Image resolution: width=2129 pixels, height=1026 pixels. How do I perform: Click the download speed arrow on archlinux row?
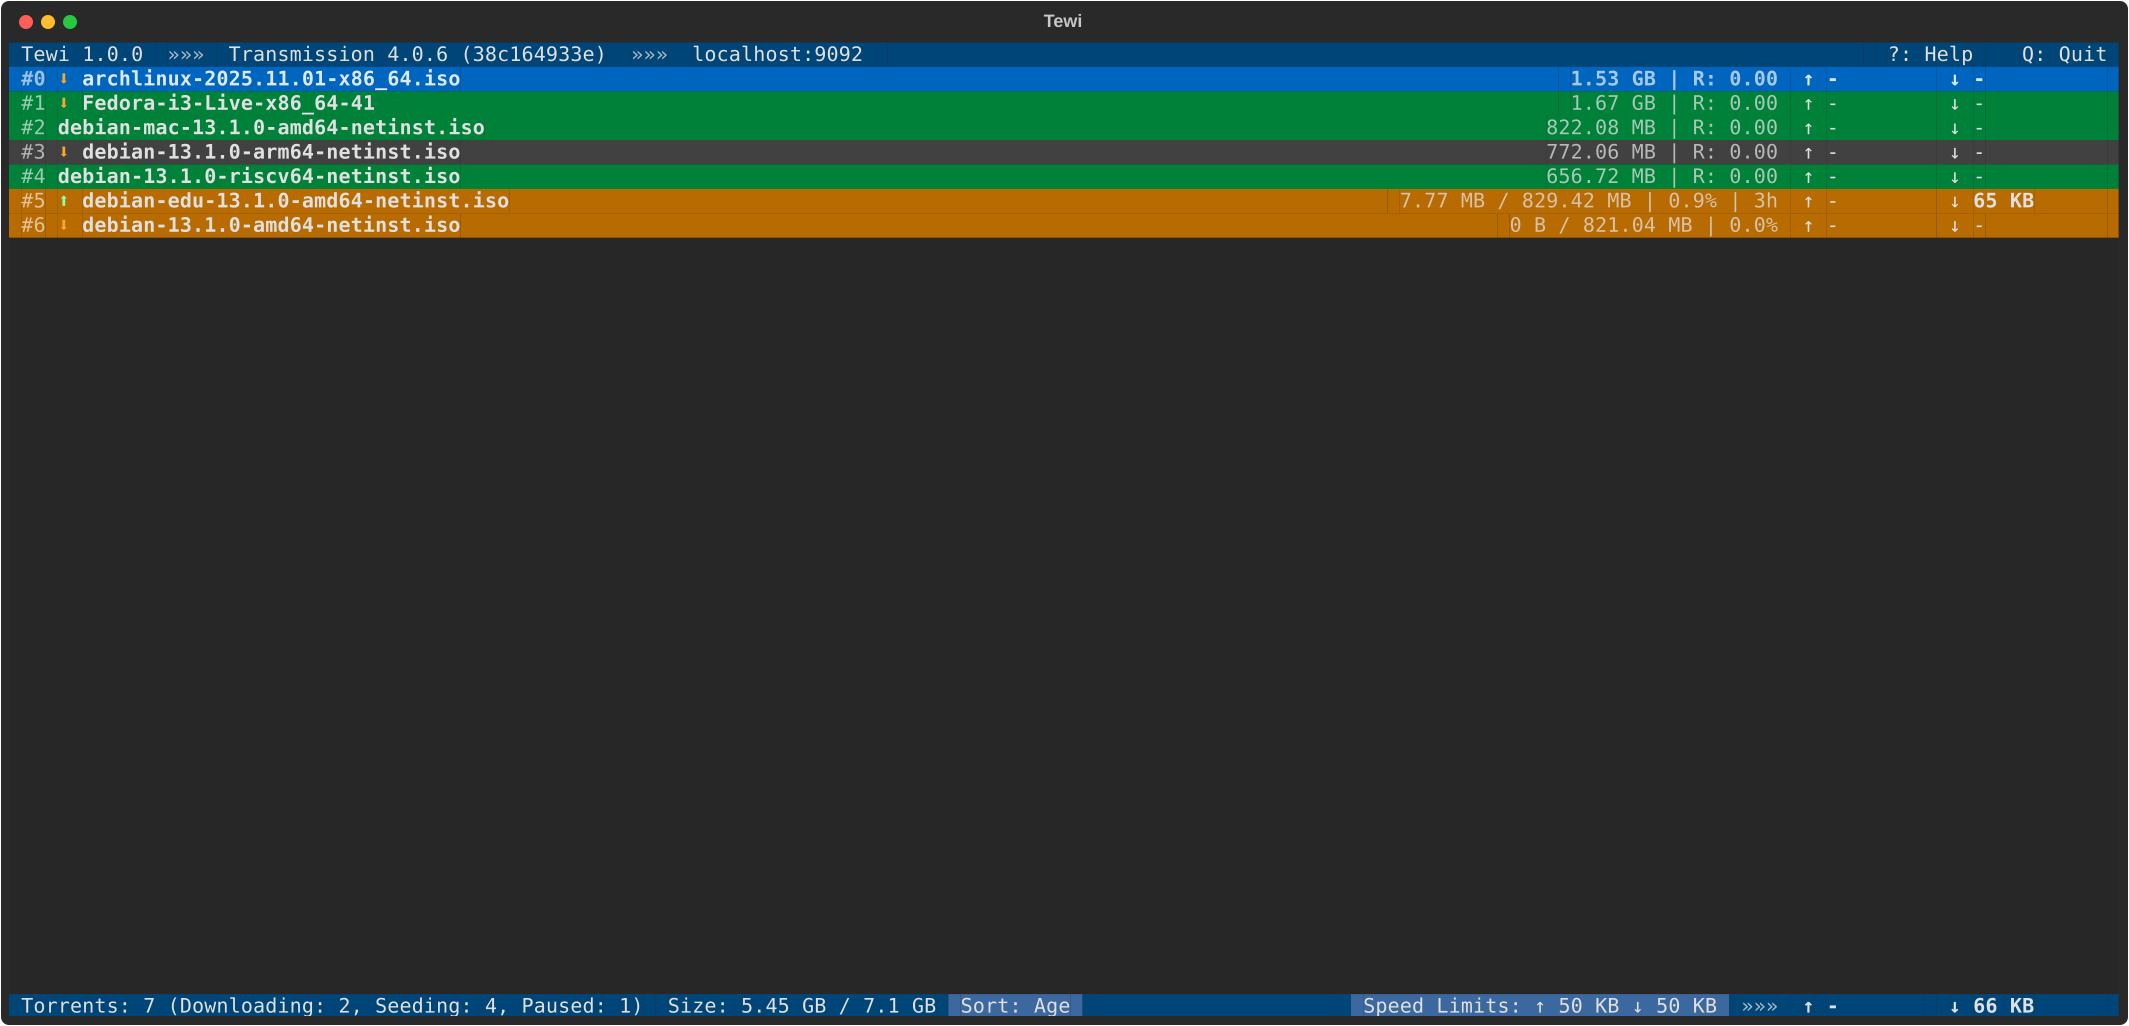tap(1955, 79)
